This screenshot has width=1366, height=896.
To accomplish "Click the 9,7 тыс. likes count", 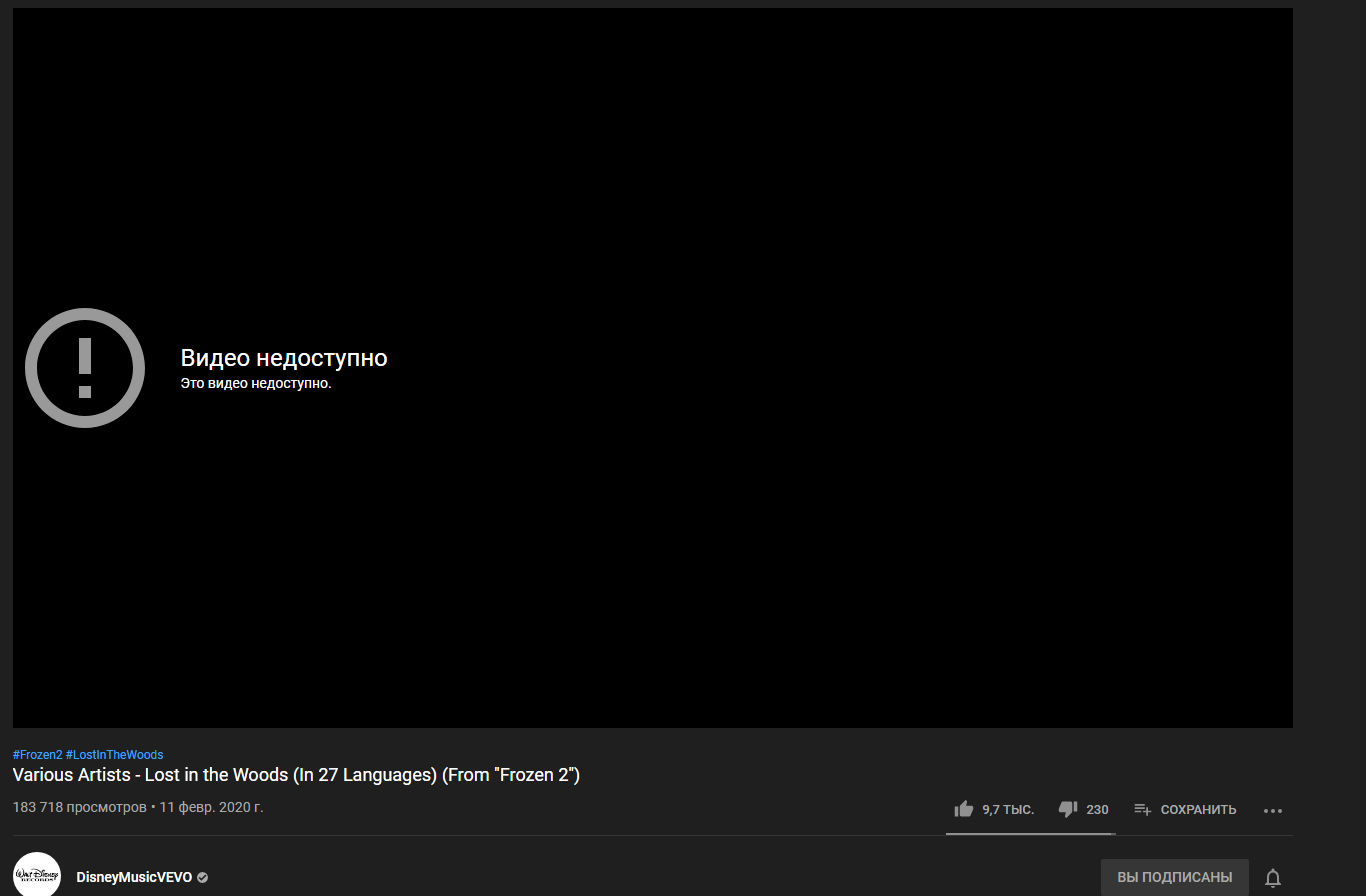I will [x=1008, y=810].
